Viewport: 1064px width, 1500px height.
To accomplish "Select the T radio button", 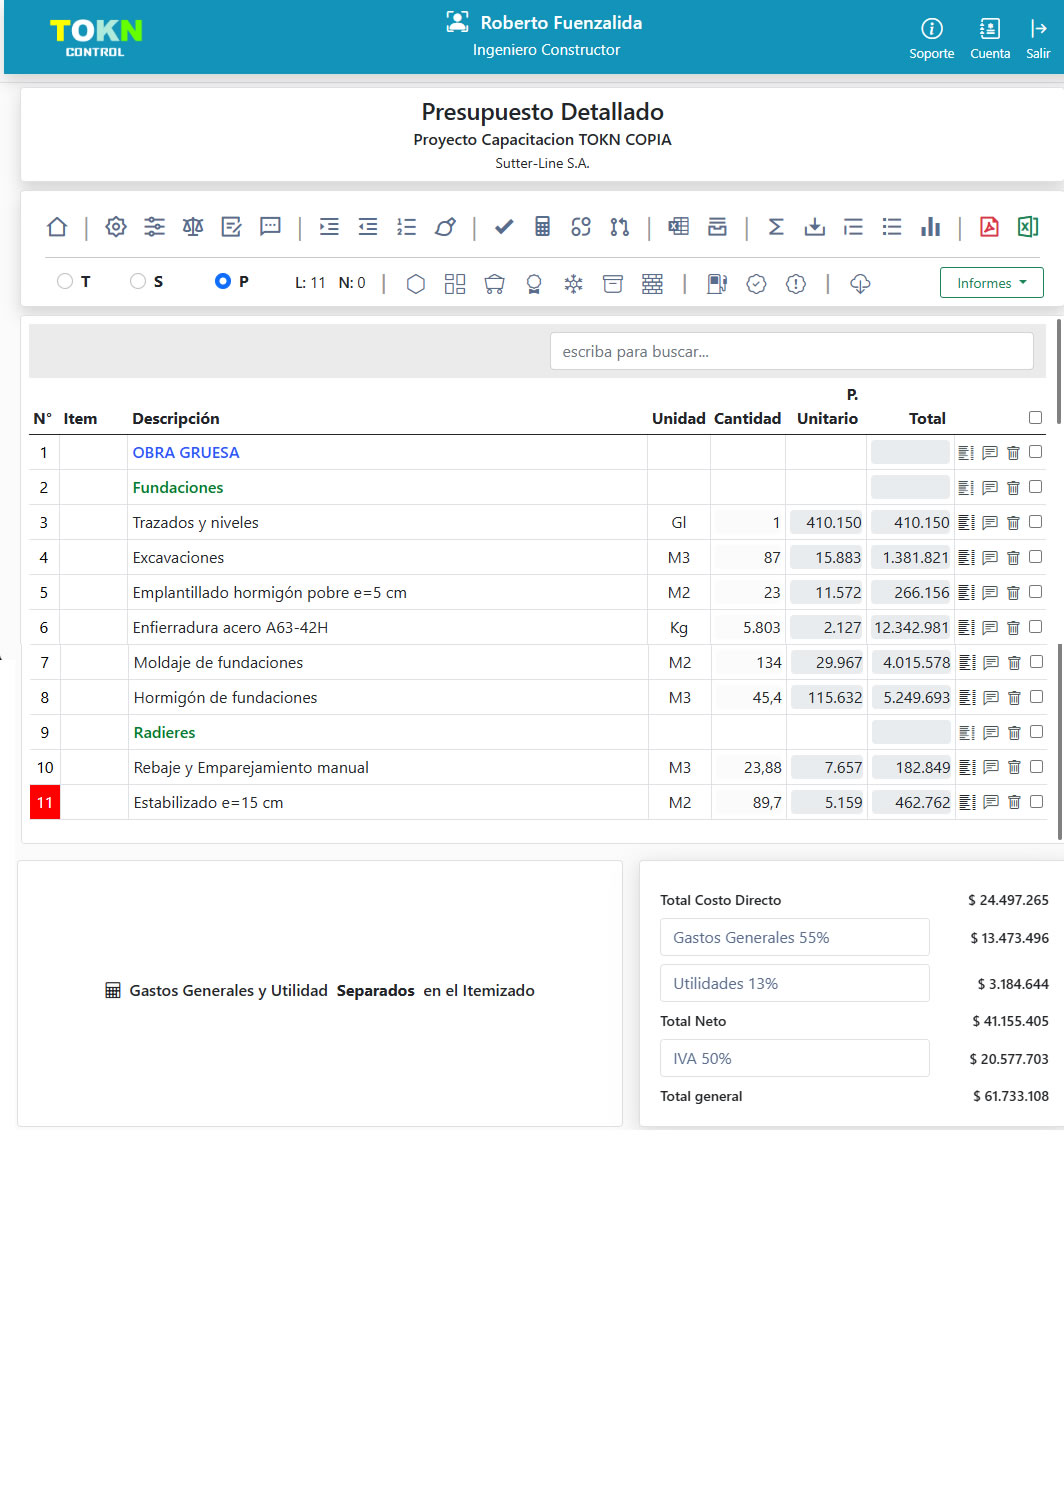I will click(65, 281).
